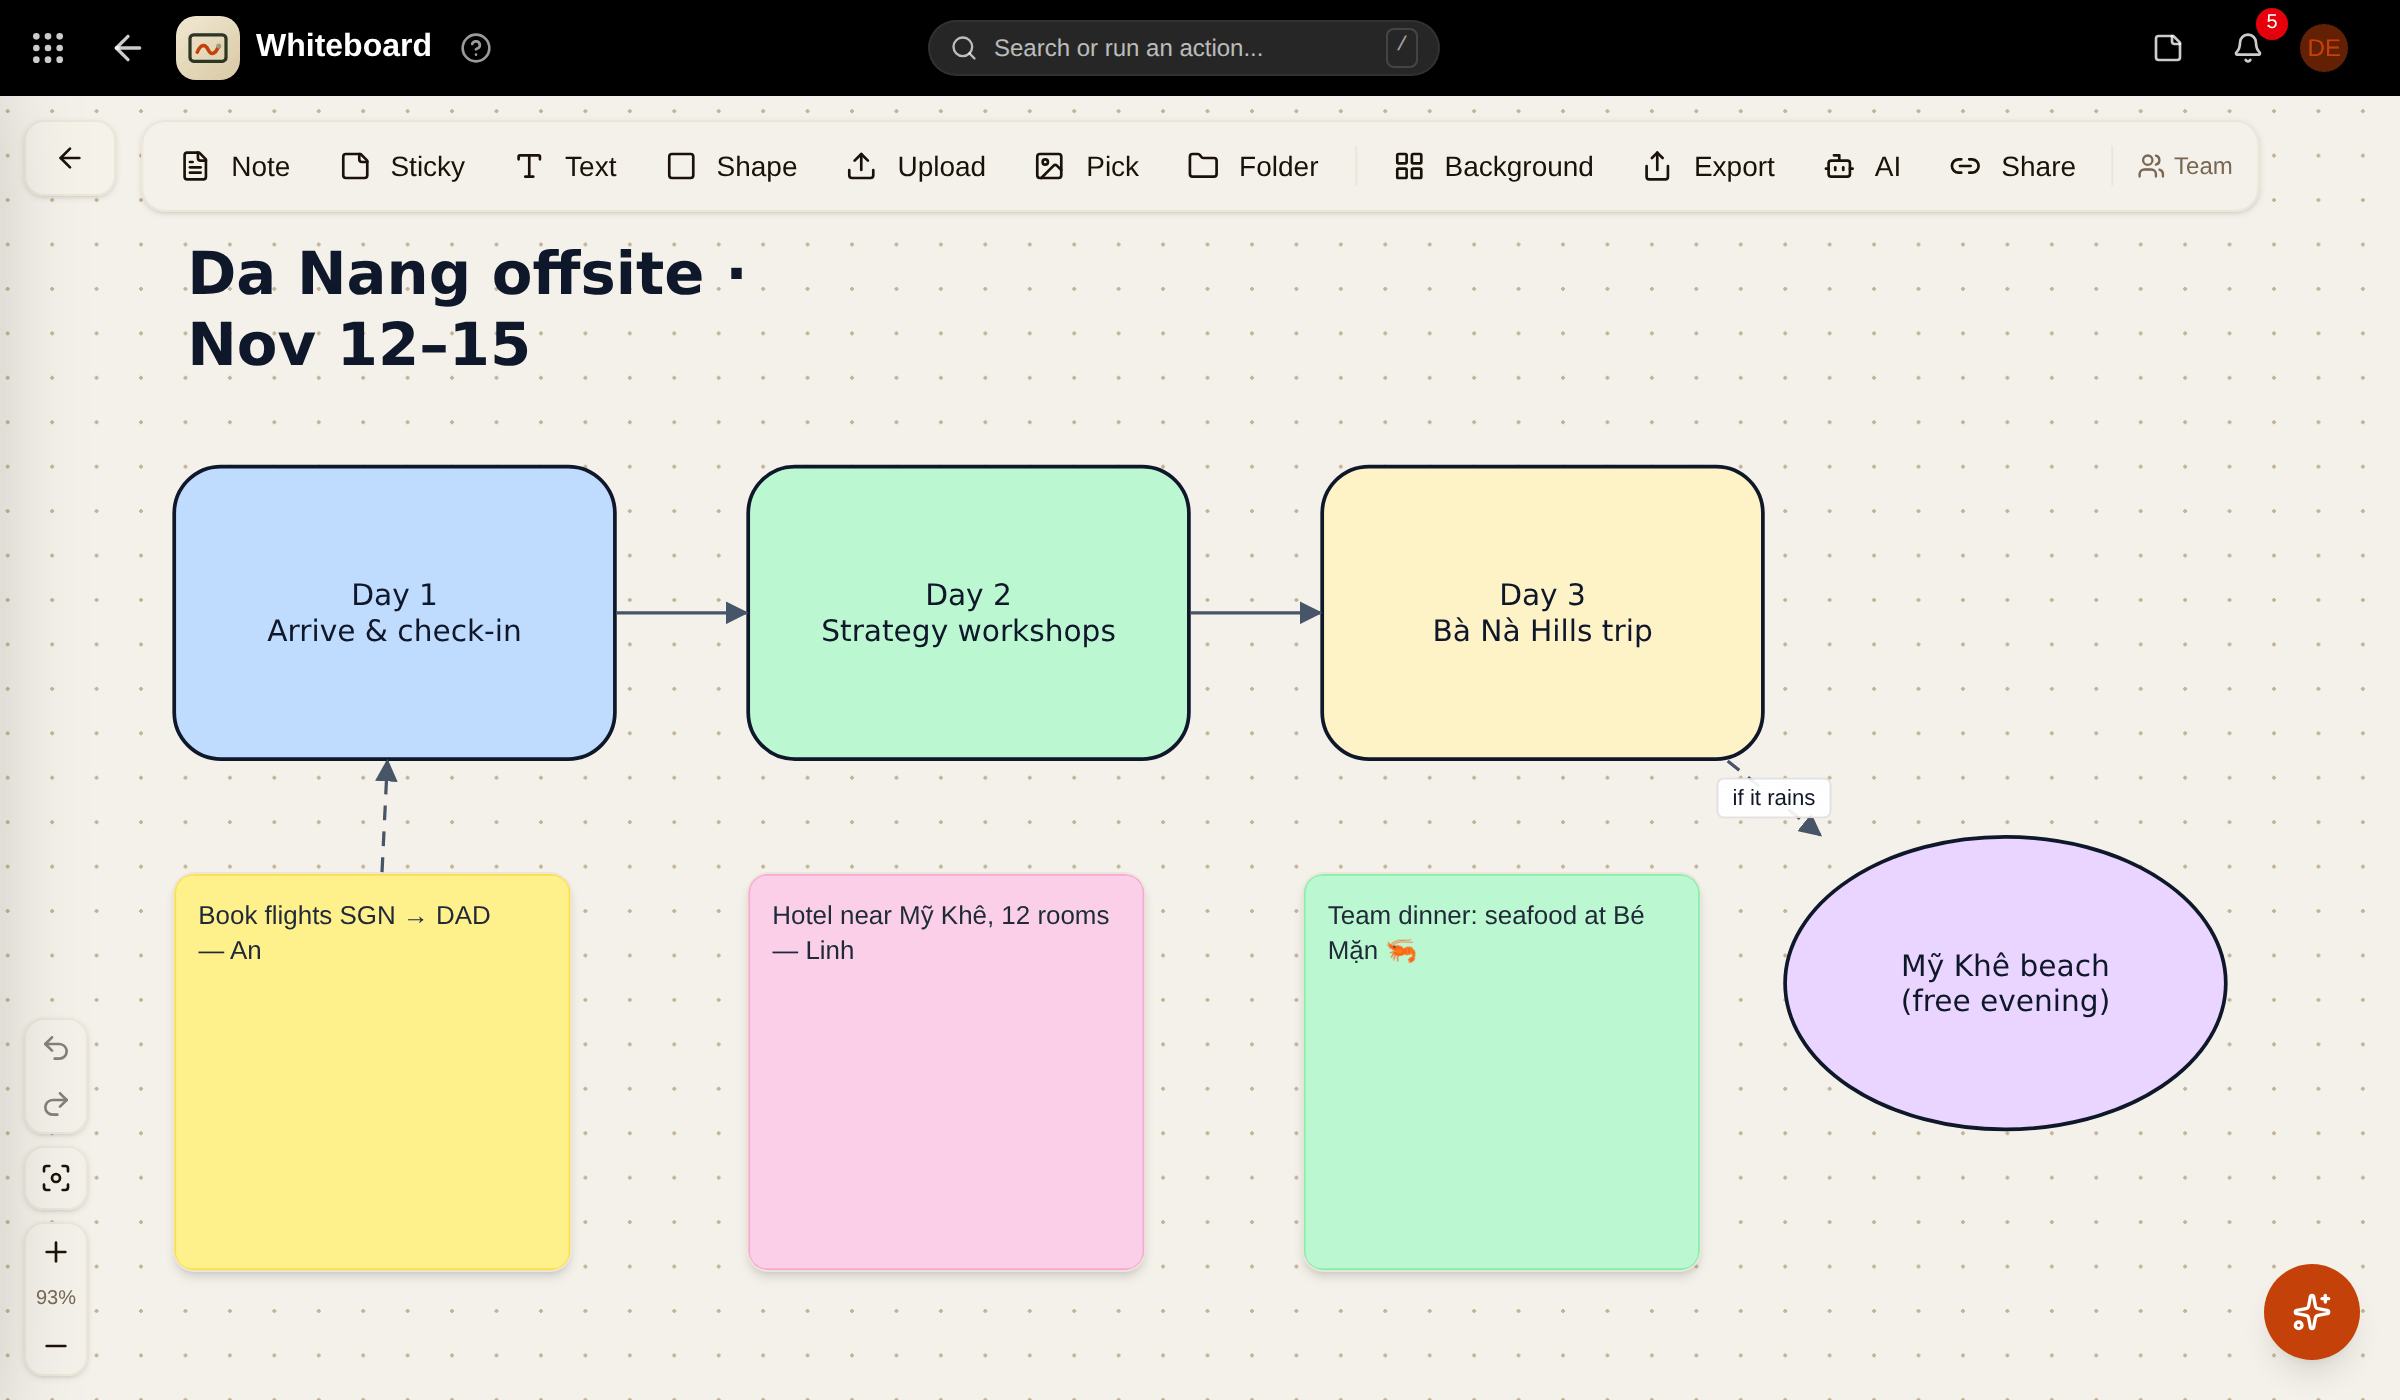Select the Da Nang offsite title text
The height and width of the screenshot is (1400, 2400).
468,308
